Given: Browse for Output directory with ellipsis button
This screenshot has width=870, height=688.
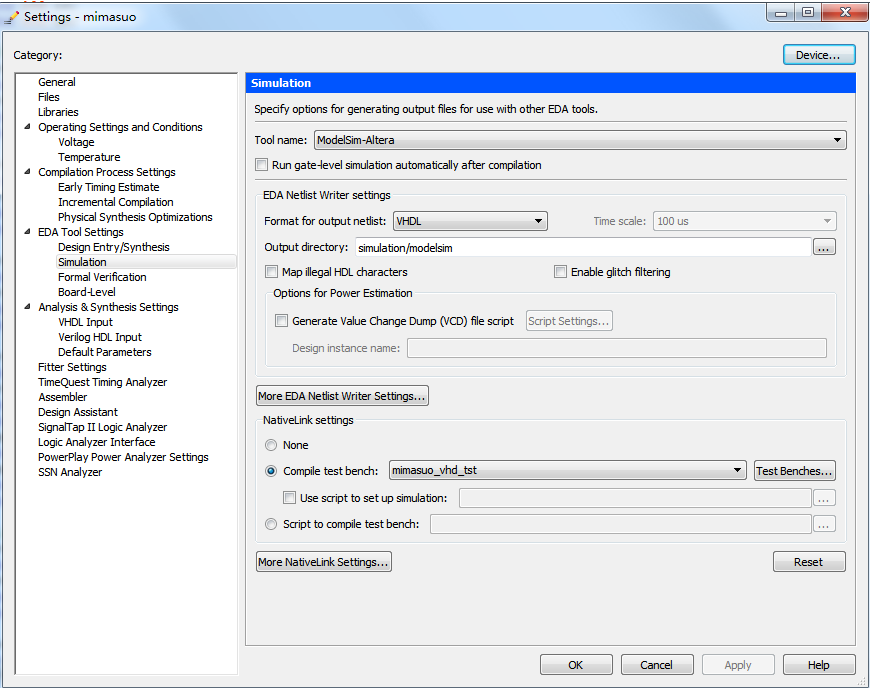Looking at the screenshot, I should coord(824,247).
